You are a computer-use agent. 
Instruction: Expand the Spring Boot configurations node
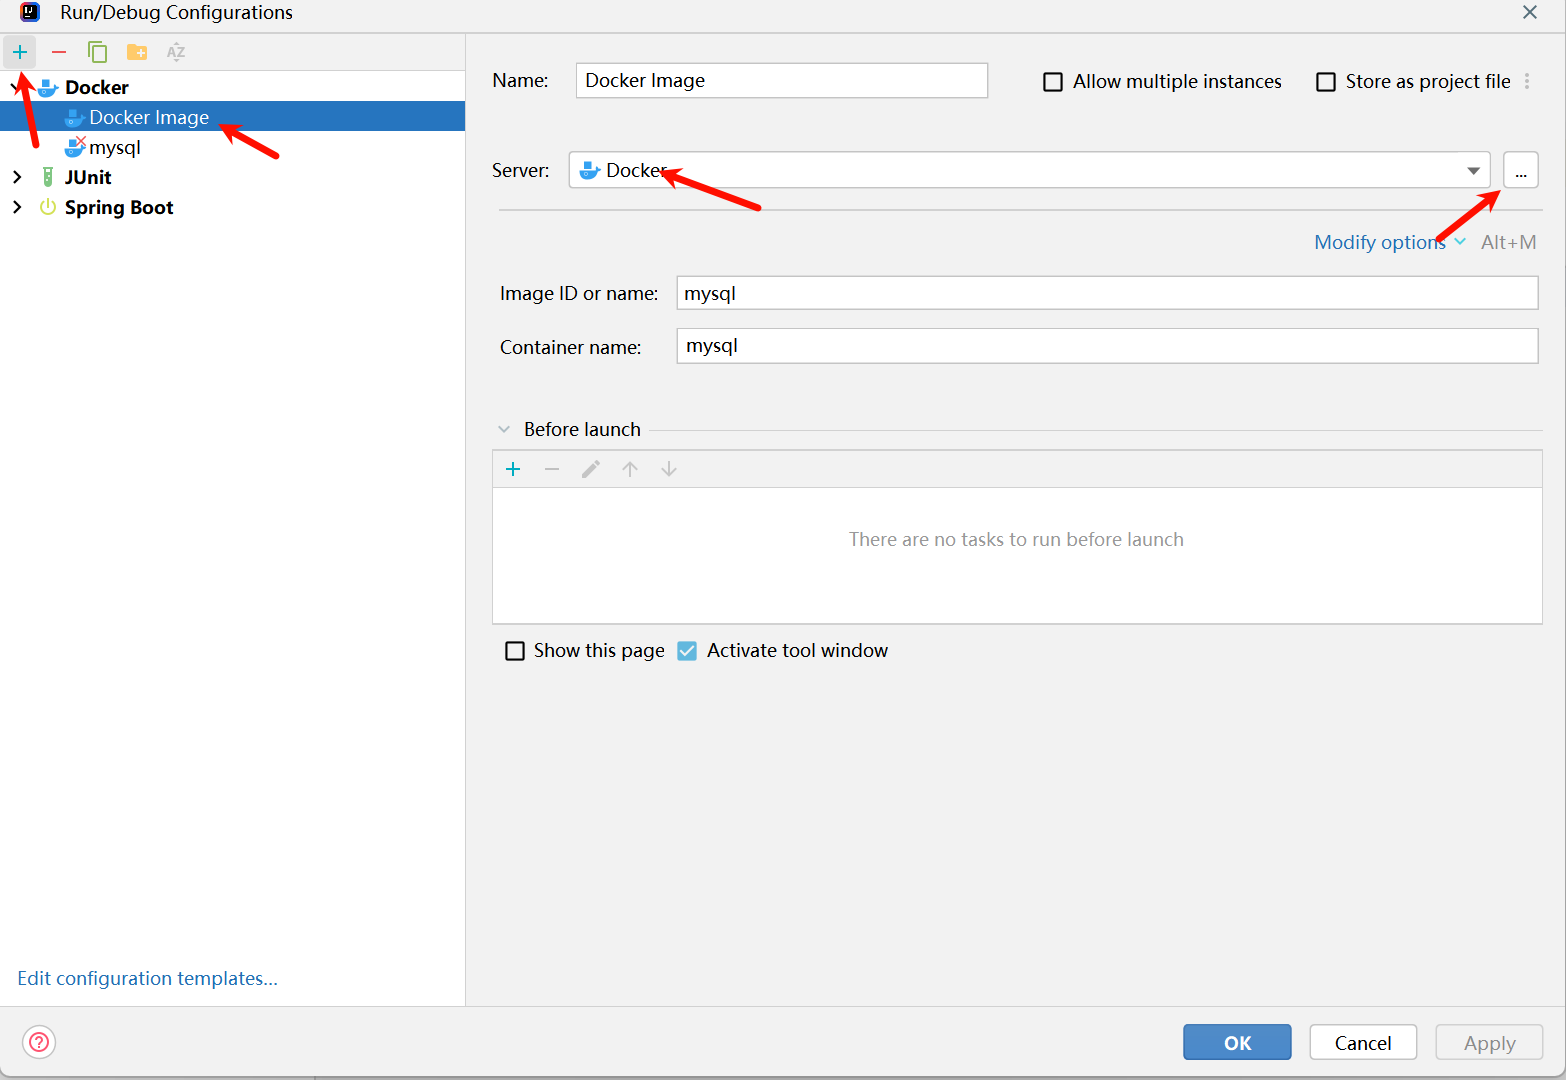coord(17,207)
